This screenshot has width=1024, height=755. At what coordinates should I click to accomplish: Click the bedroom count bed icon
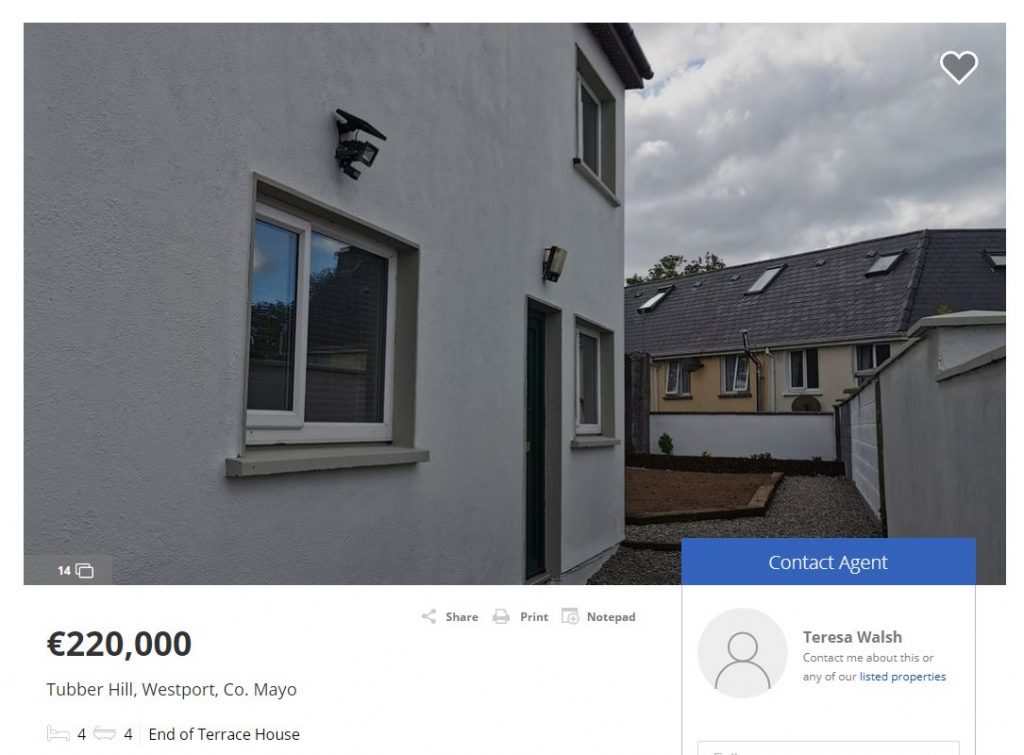(58, 733)
